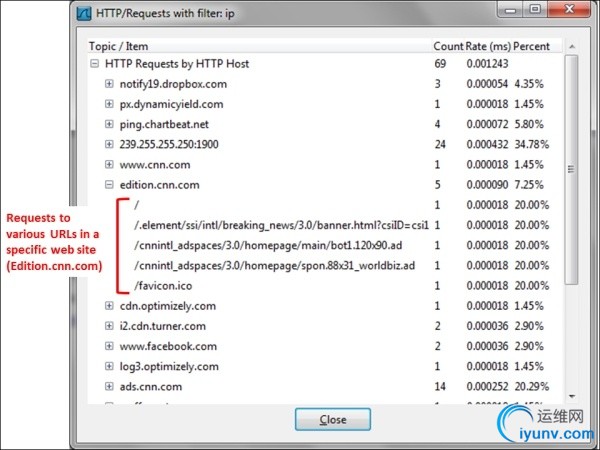The width and height of the screenshot is (600, 450).
Task: Expand the cdn.optimizely.com node
Action: pos(109,306)
